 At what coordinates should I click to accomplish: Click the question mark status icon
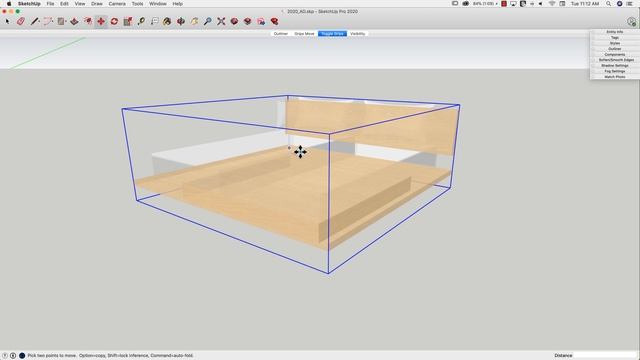[x=5, y=356]
